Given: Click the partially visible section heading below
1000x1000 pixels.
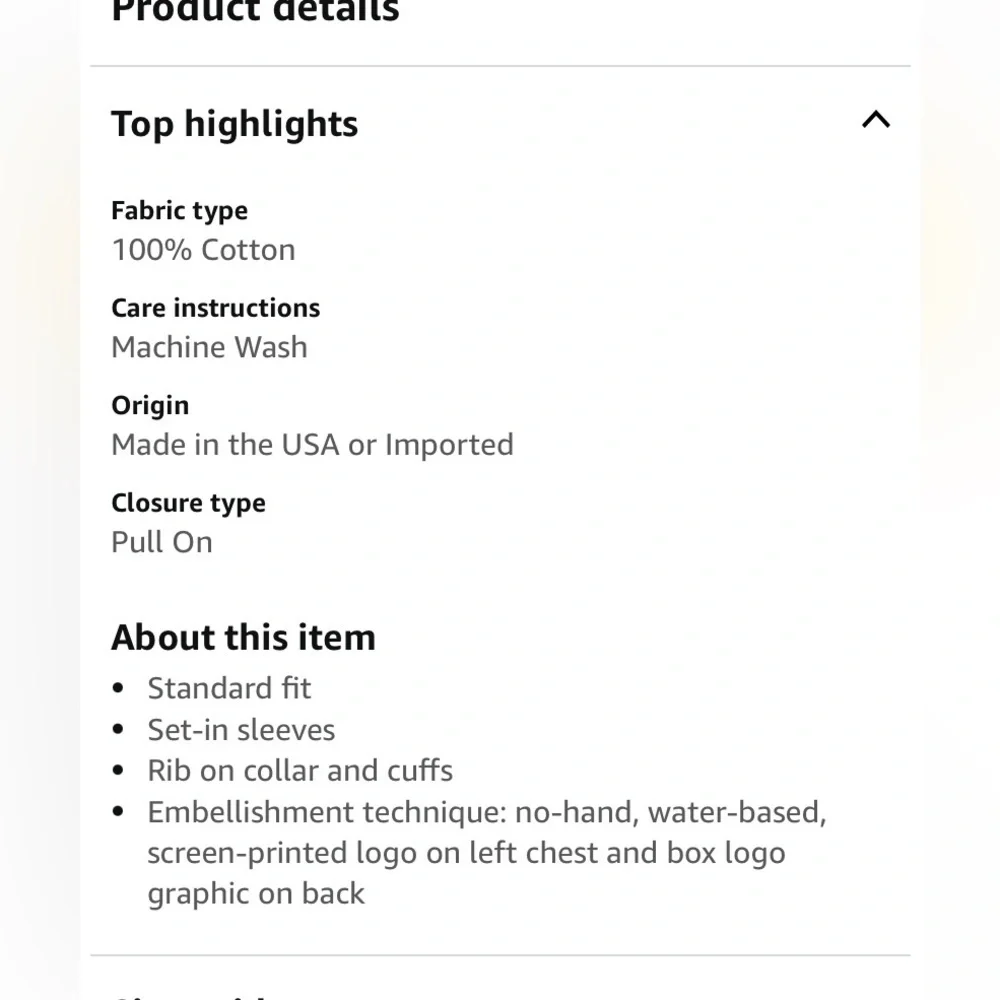Looking at the screenshot, I should [191, 995].
